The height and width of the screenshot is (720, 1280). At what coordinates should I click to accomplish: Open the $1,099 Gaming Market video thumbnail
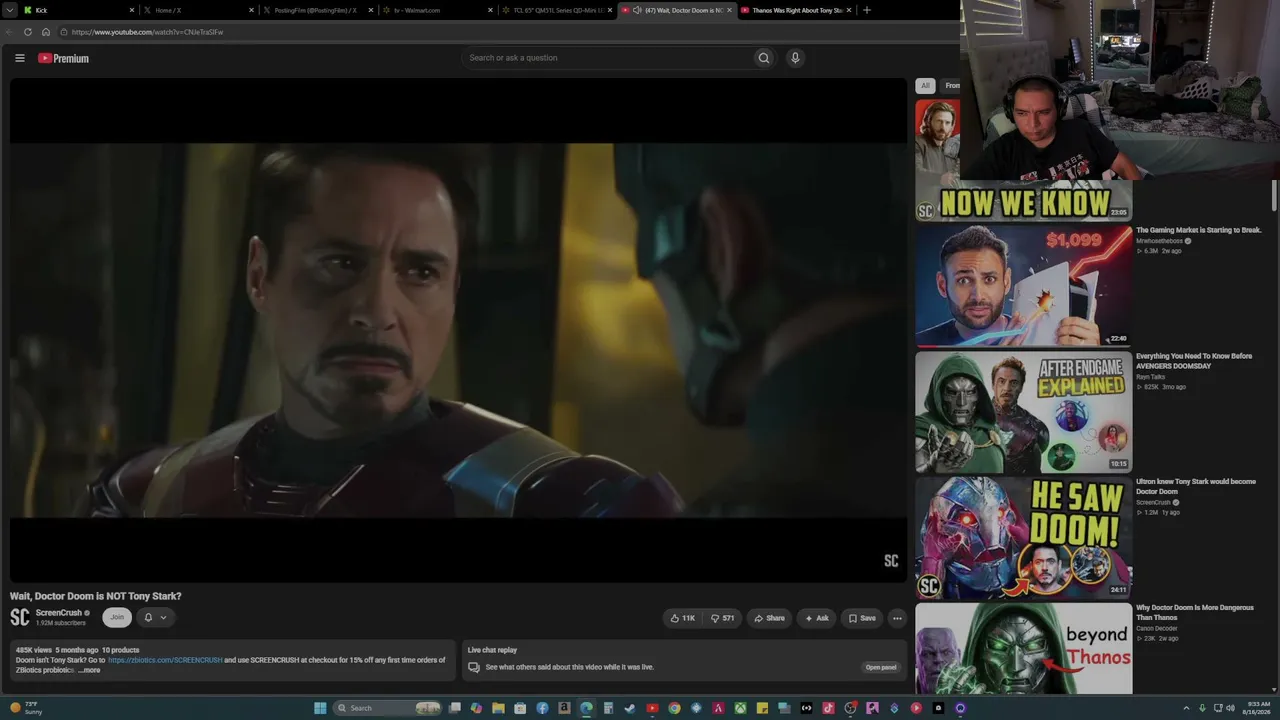point(1023,286)
